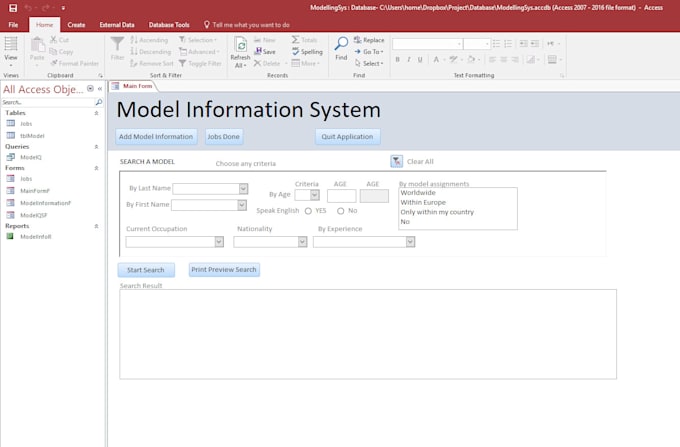Select the No Speak English radio button
Image resolution: width=680 pixels, height=447 pixels.
tap(341, 211)
